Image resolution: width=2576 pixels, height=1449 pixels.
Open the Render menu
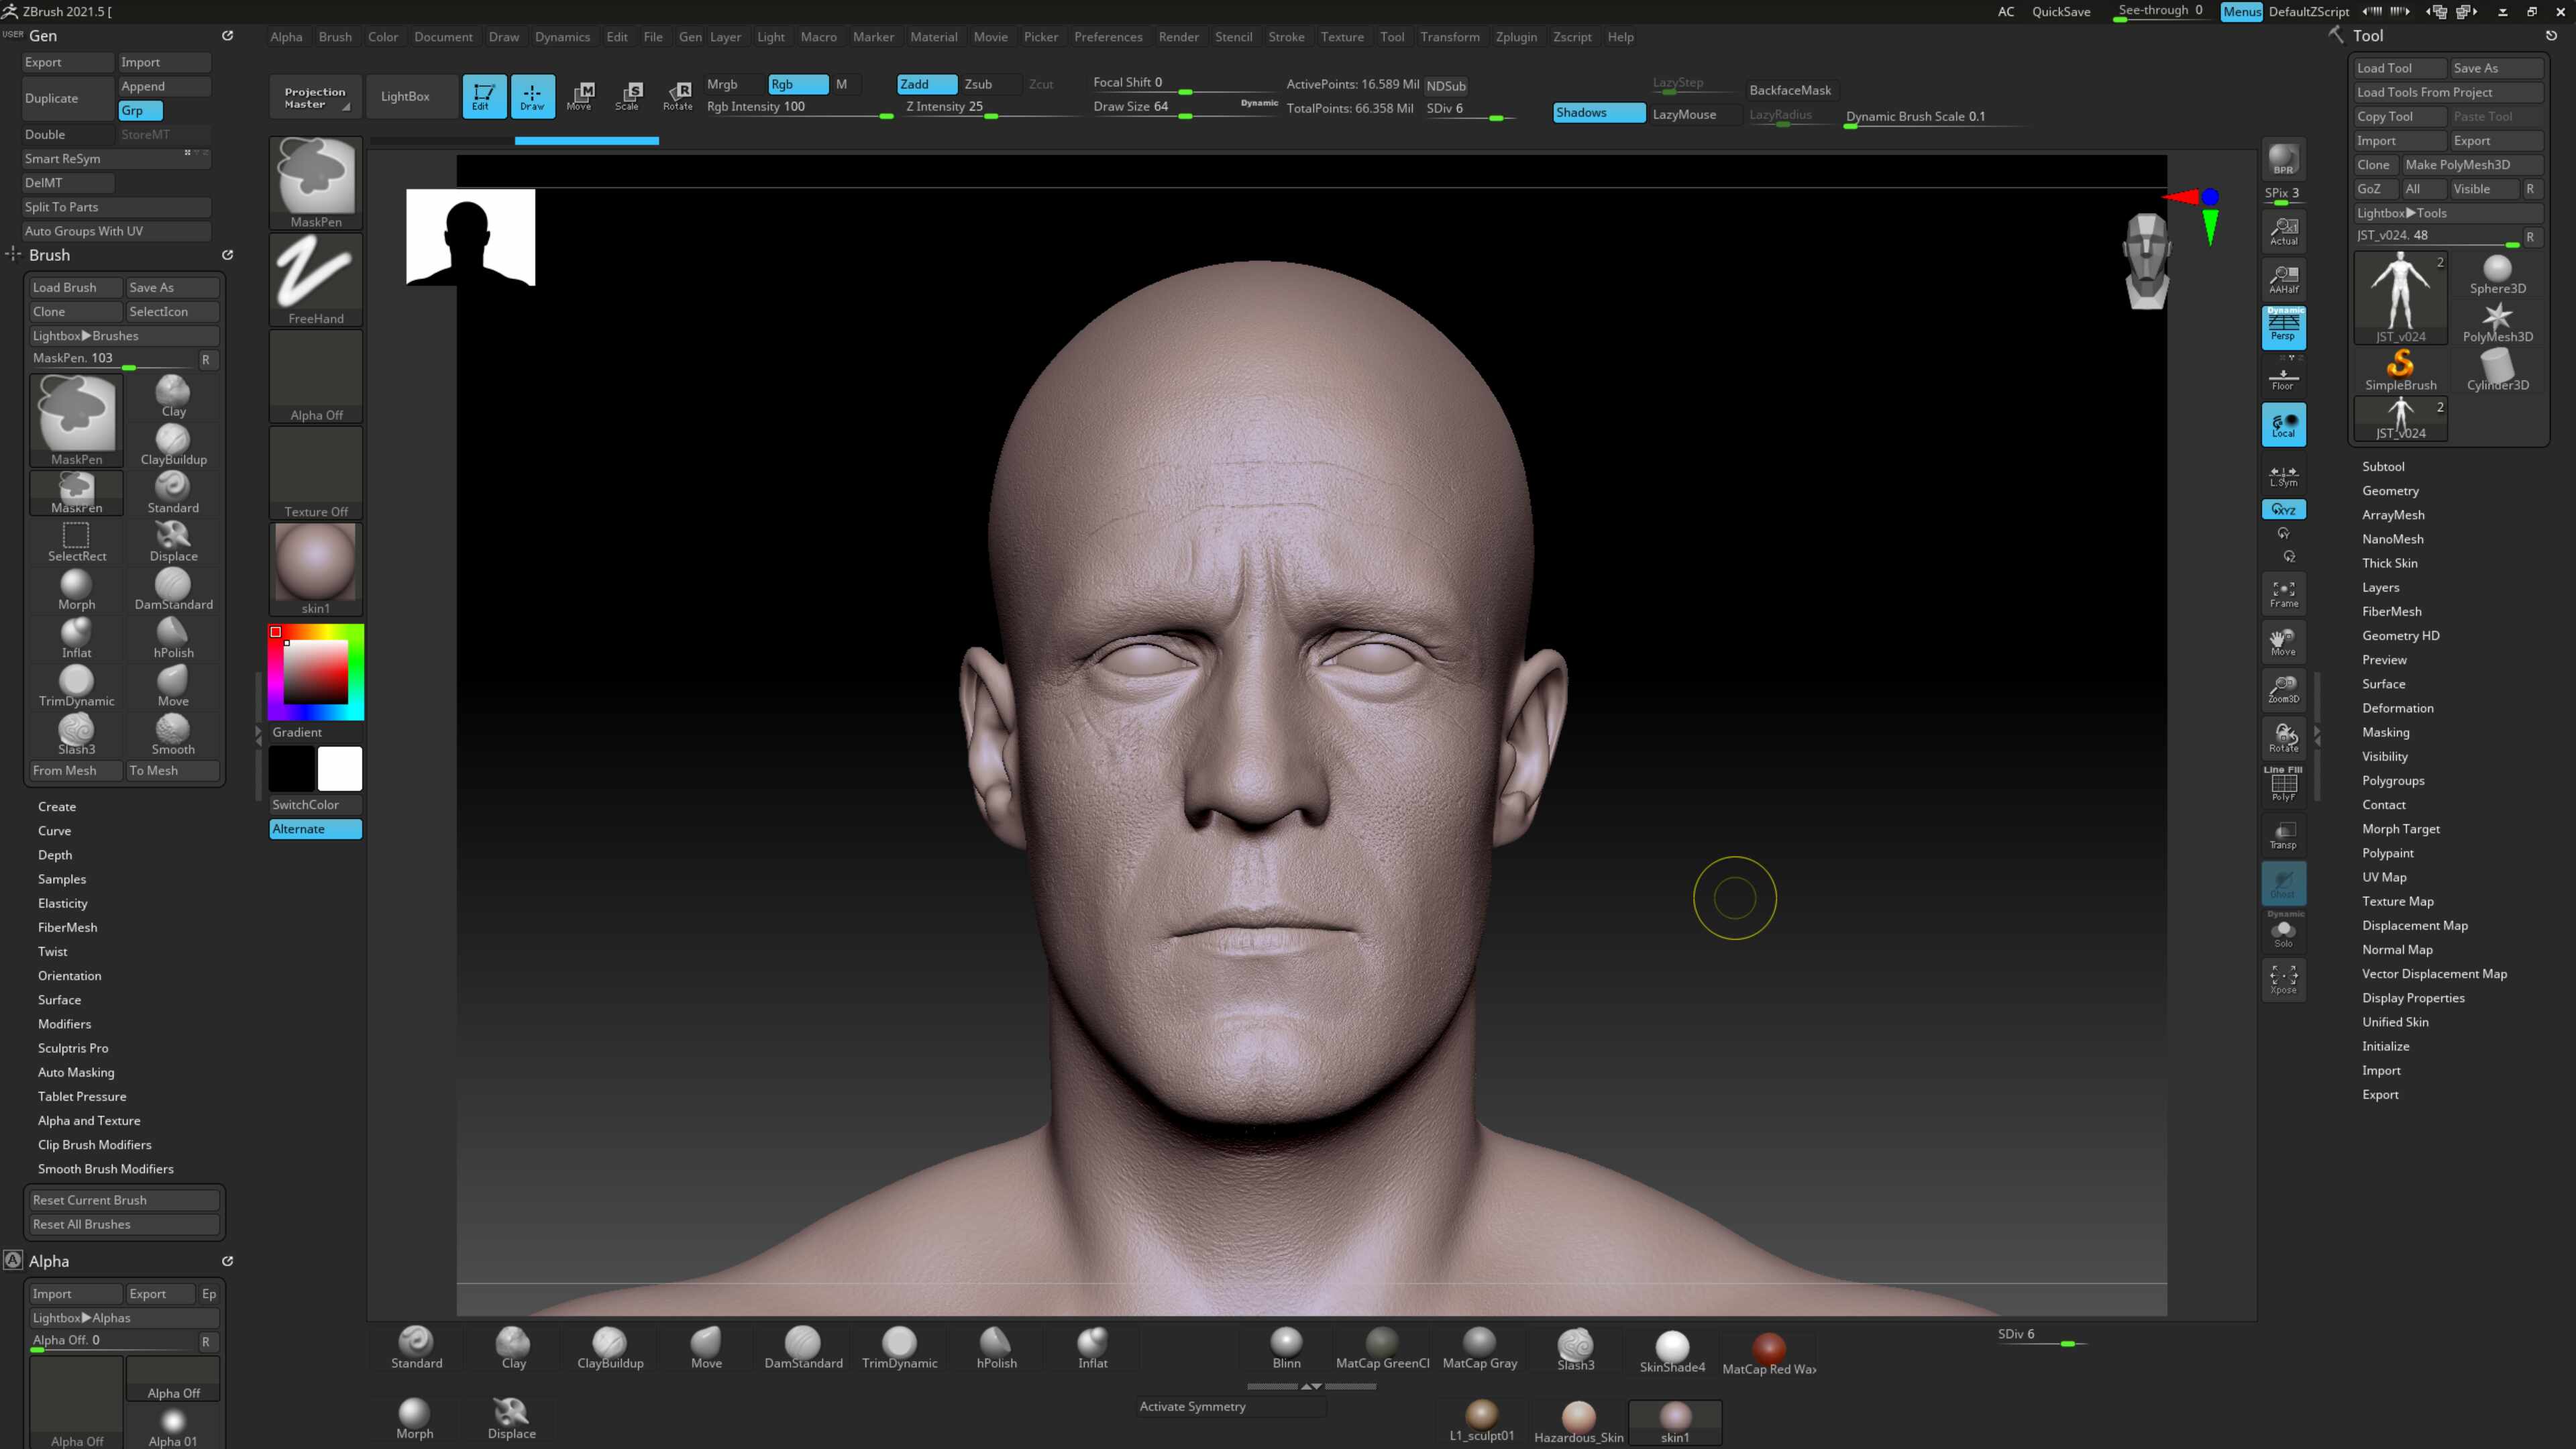(x=1179, y=37)
